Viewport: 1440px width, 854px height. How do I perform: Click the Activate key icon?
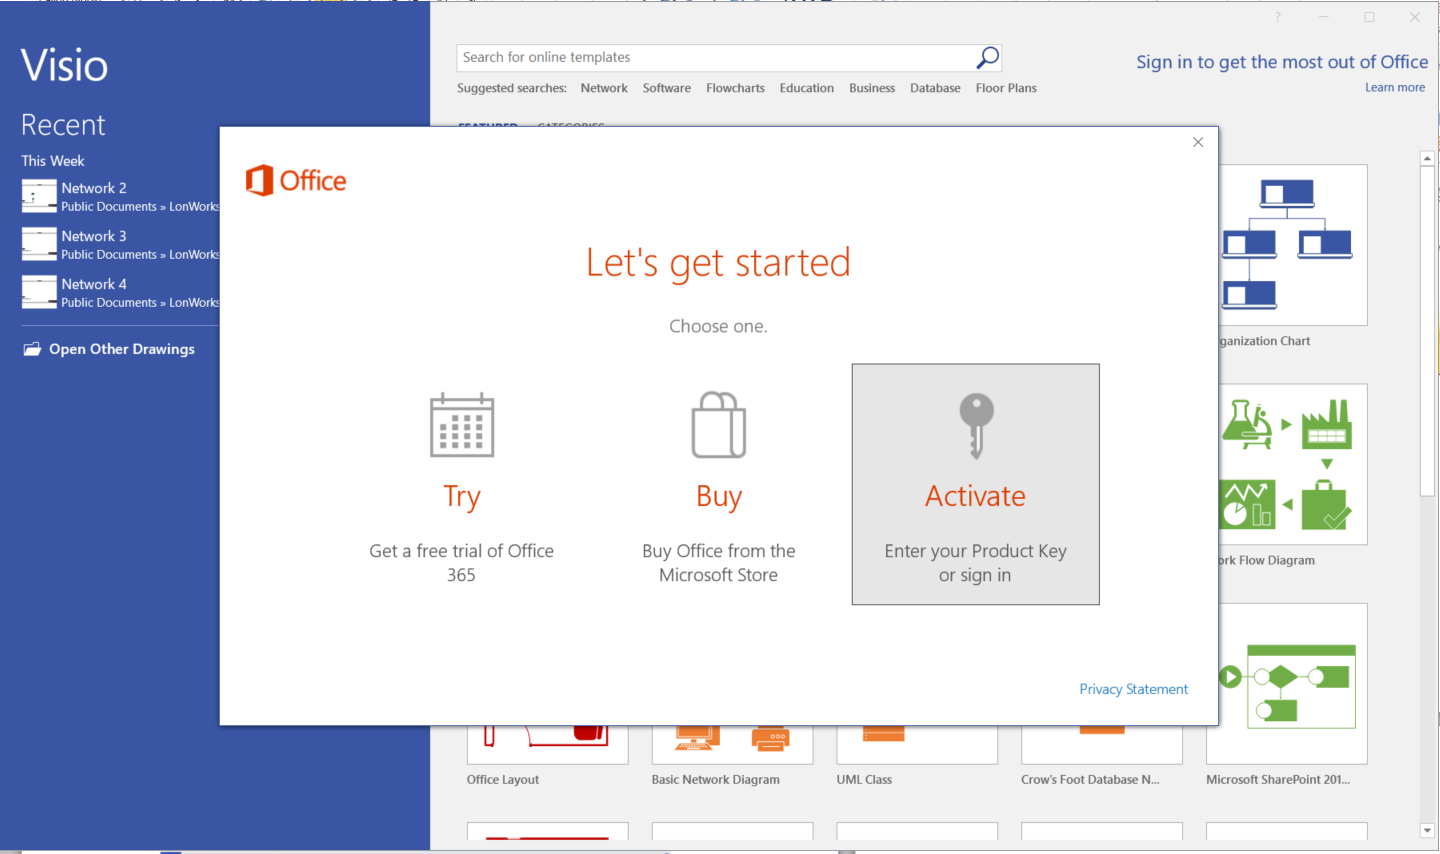coord(976,425)
